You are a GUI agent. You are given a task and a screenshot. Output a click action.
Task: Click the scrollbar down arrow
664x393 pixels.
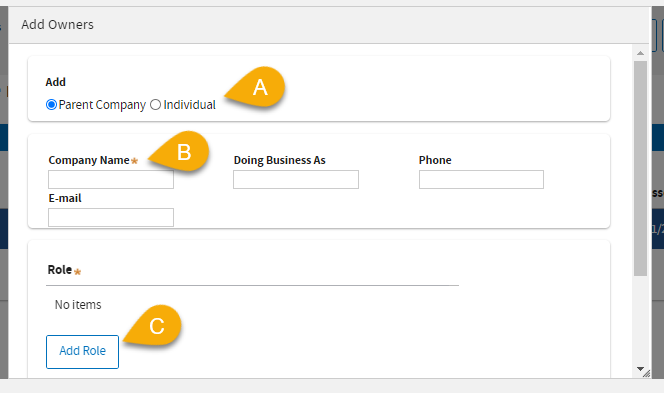click(640, 369)
